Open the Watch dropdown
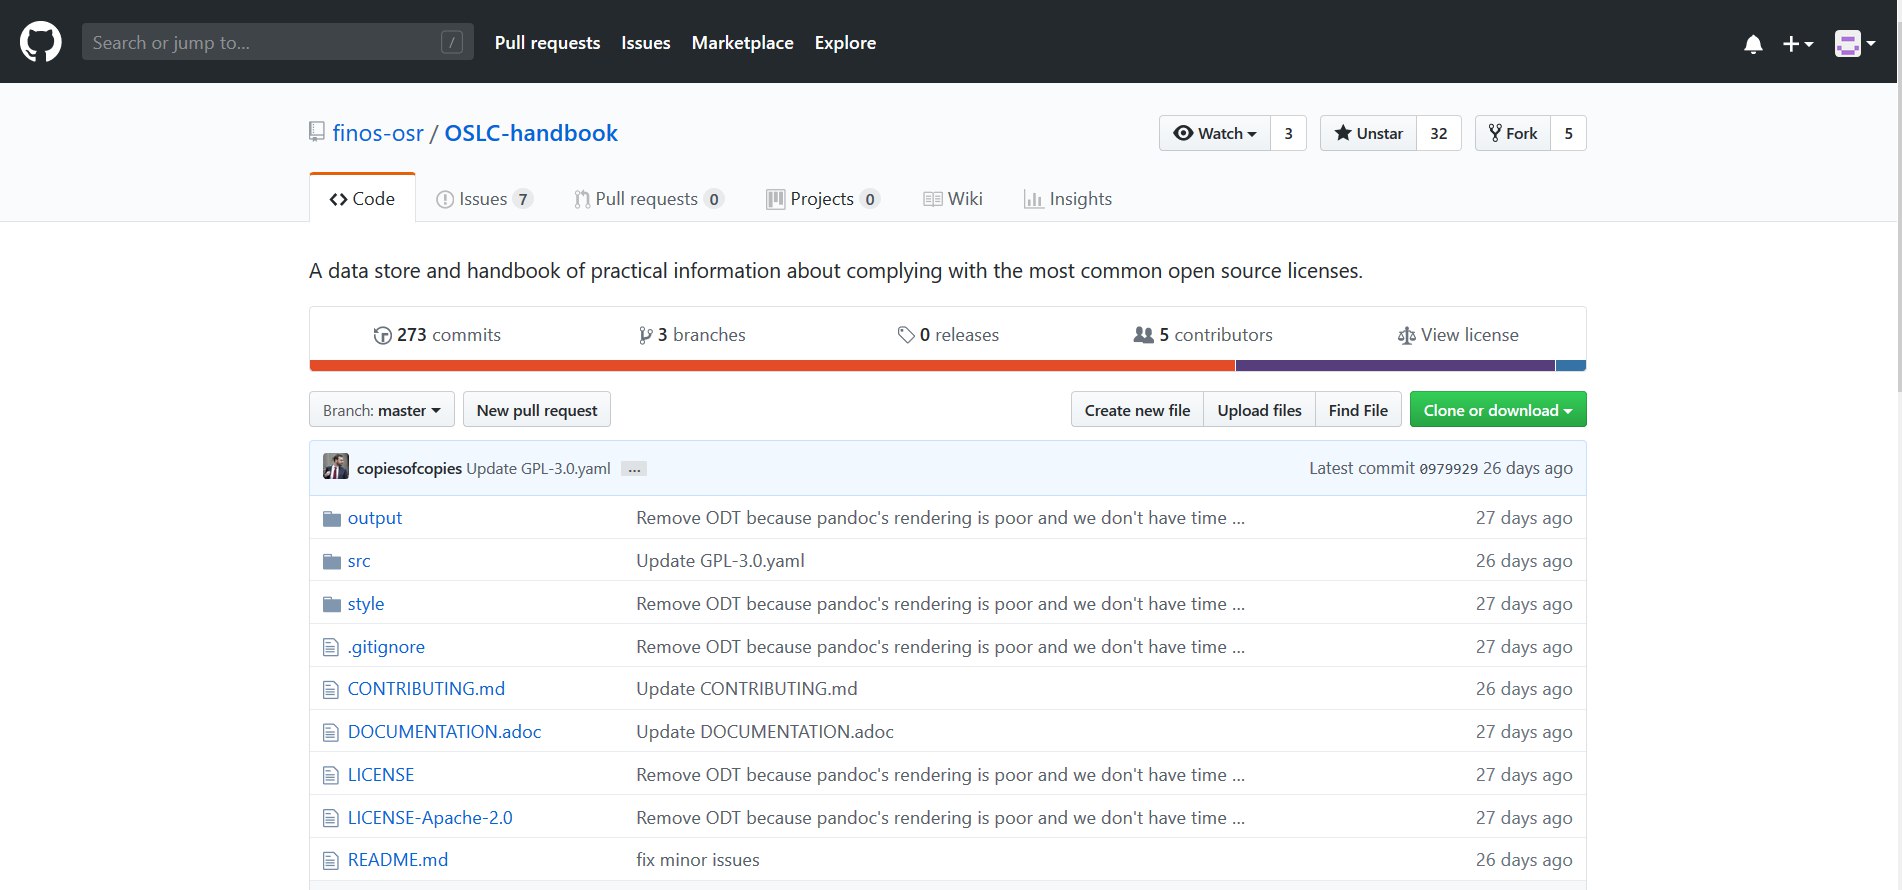 coord(1214,133)
